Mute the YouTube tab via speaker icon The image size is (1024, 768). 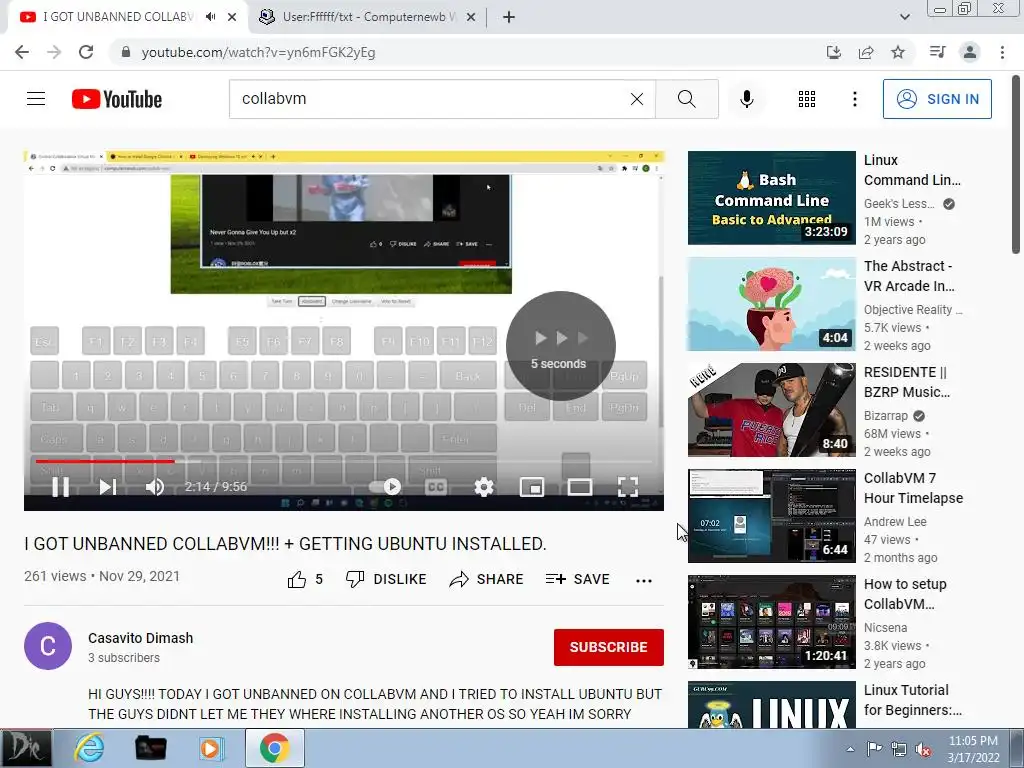[210, 17]
